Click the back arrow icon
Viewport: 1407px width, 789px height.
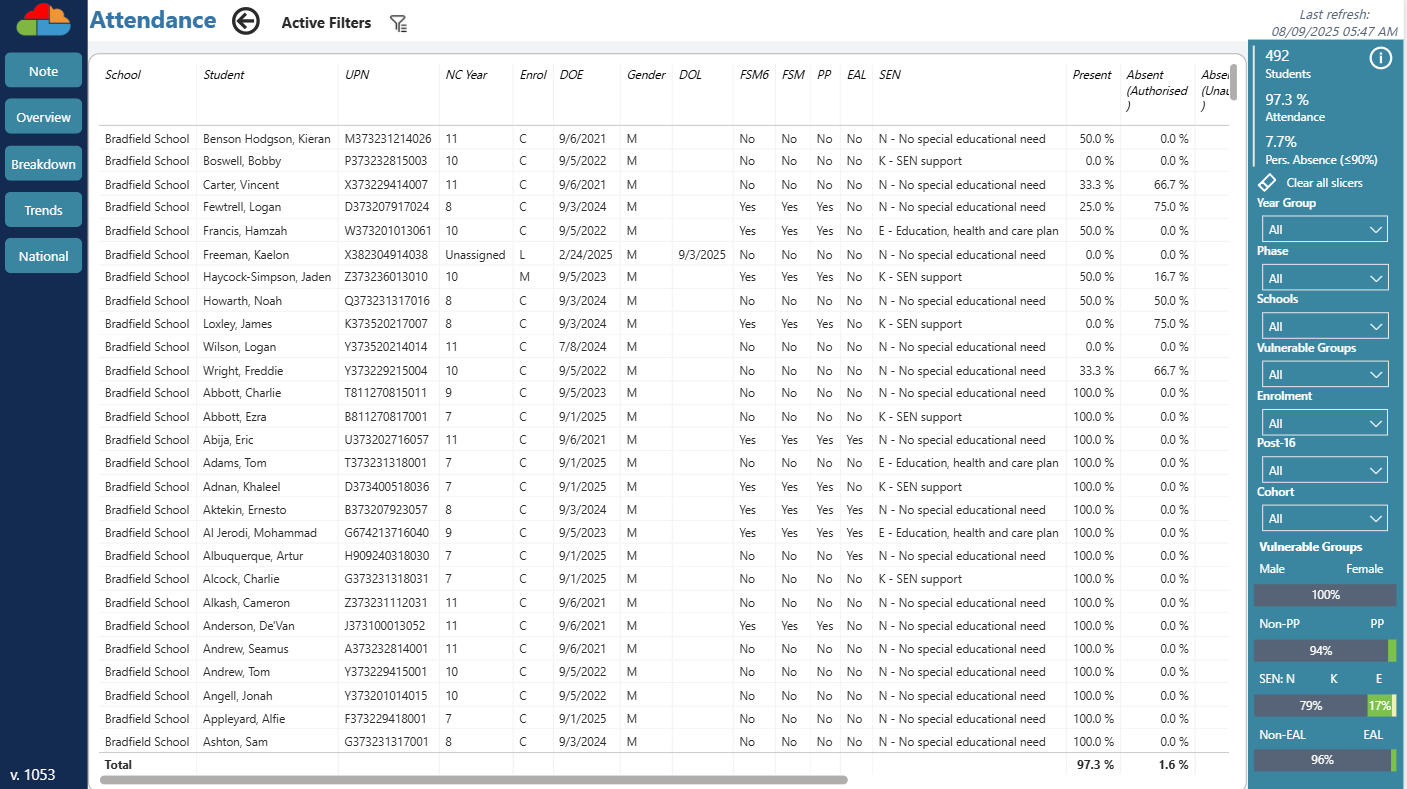(246, 21)
